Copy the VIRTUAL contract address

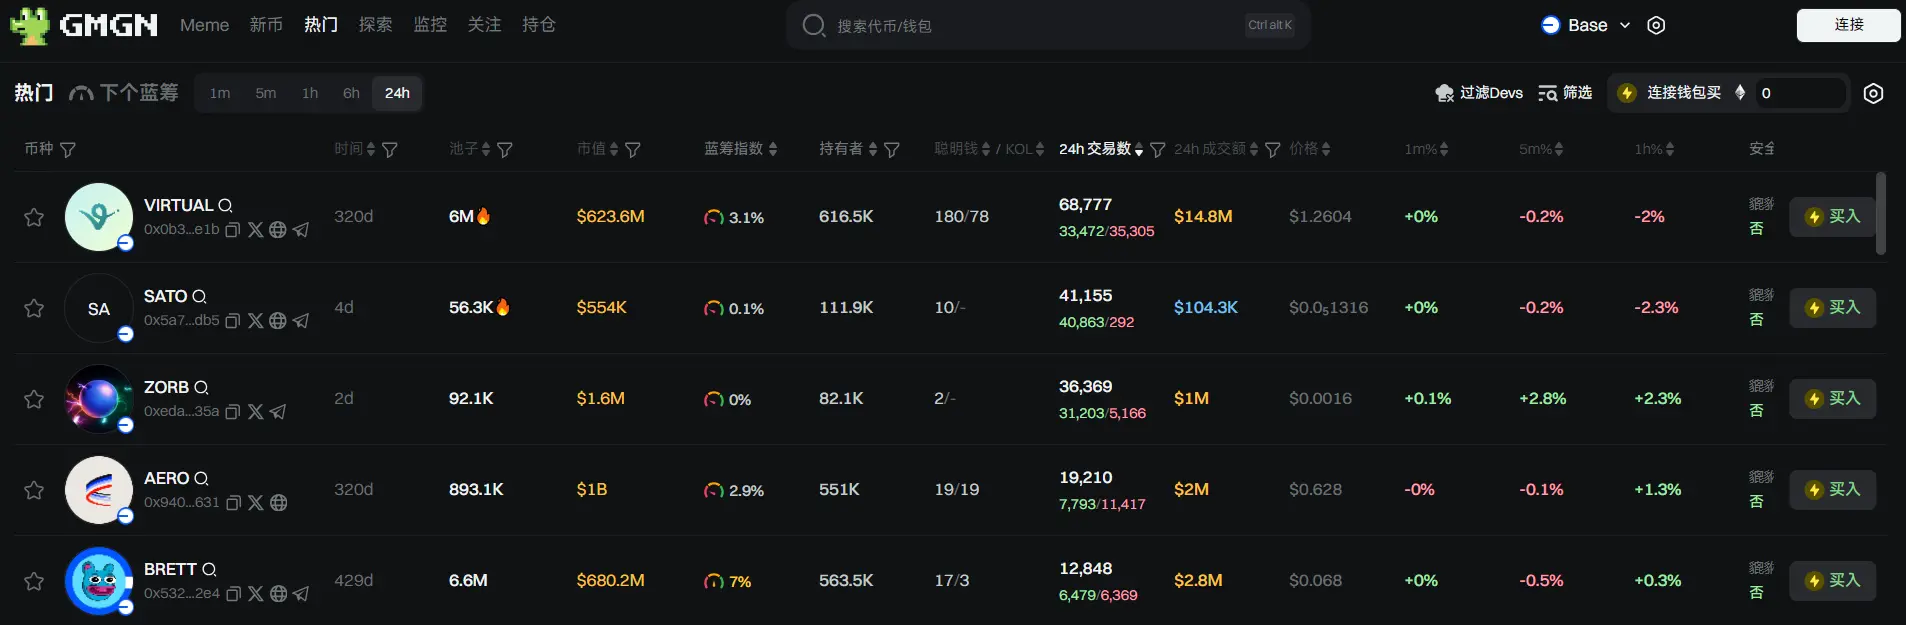(x=232, y=230)
